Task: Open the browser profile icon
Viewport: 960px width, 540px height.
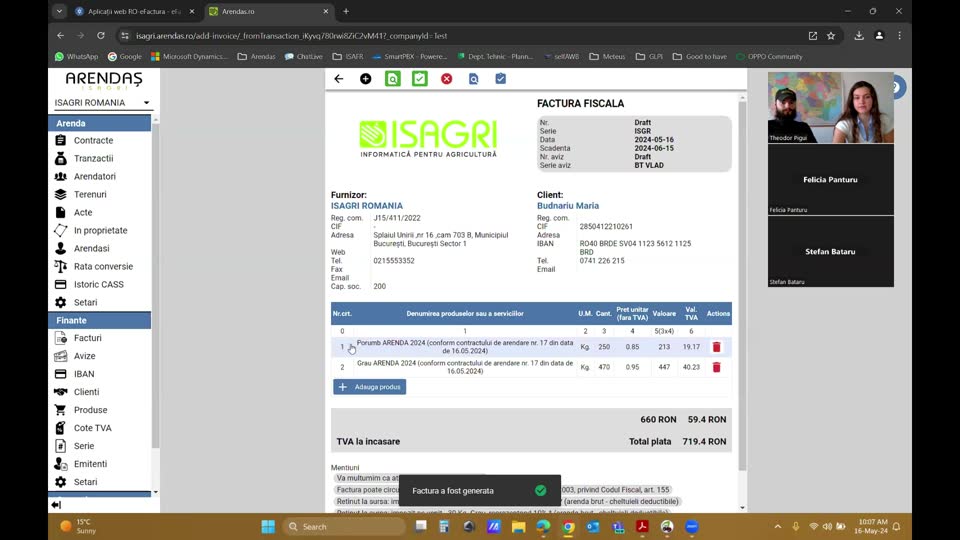Action: (x=879, y=36)
